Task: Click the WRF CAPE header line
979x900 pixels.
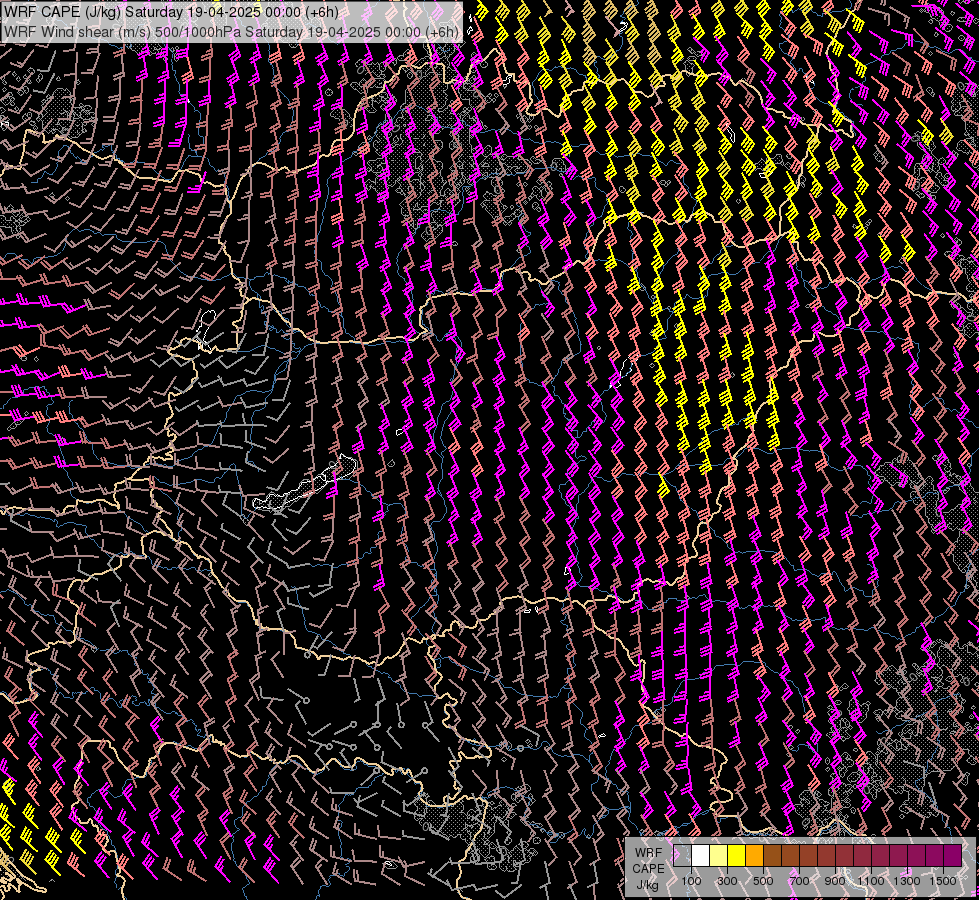Action: (171, 12)
